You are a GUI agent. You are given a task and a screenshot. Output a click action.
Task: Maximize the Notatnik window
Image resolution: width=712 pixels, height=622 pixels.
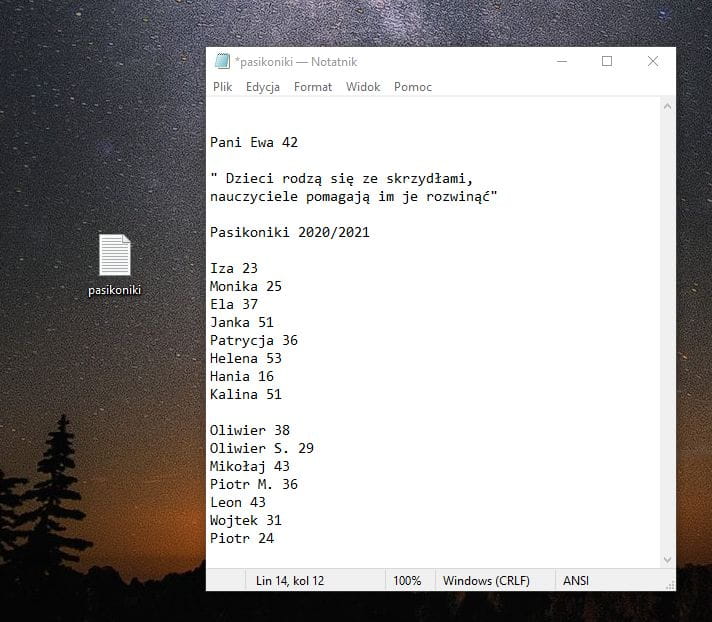(606, 62)
